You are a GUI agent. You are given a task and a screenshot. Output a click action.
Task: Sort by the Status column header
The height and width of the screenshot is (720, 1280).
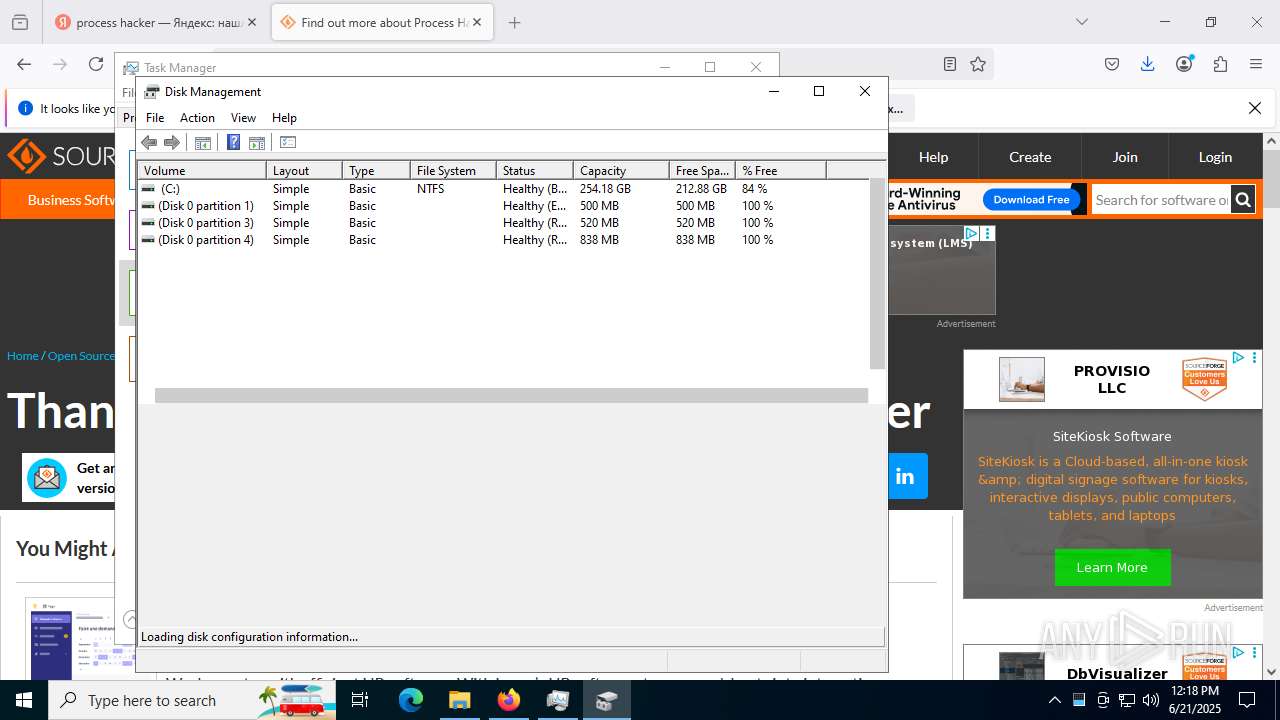tap(535, 171)
